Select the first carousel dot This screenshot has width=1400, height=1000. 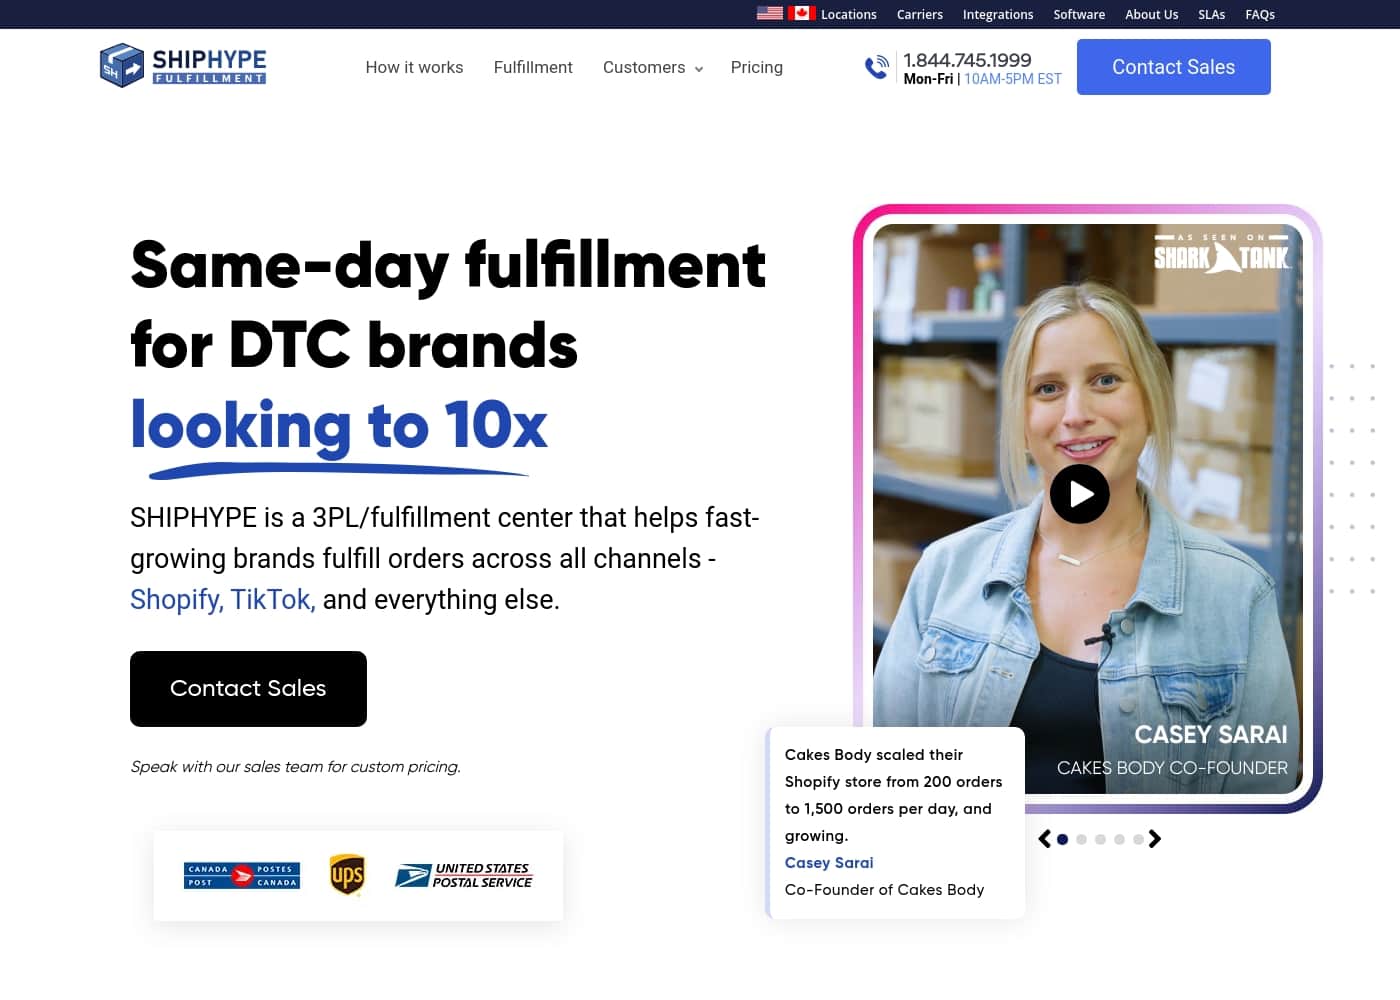(x=1063, y=840)
